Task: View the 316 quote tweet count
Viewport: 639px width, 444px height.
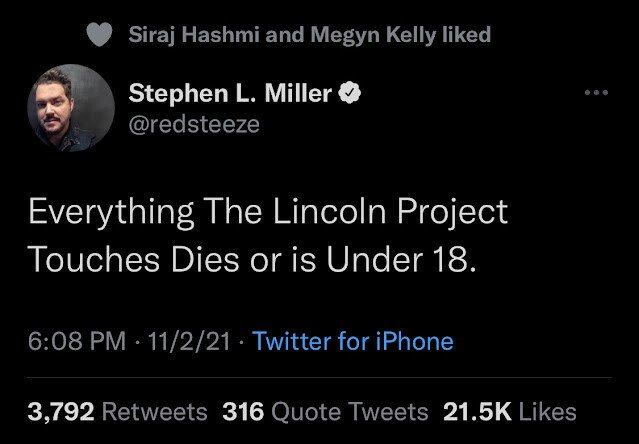Action: [241, 411]
